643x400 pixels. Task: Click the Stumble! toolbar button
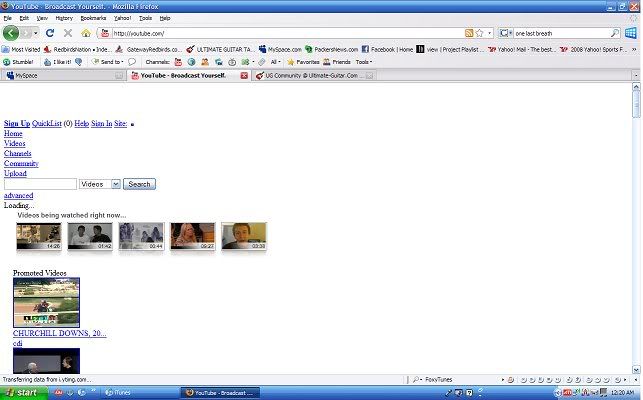[18, 62]
